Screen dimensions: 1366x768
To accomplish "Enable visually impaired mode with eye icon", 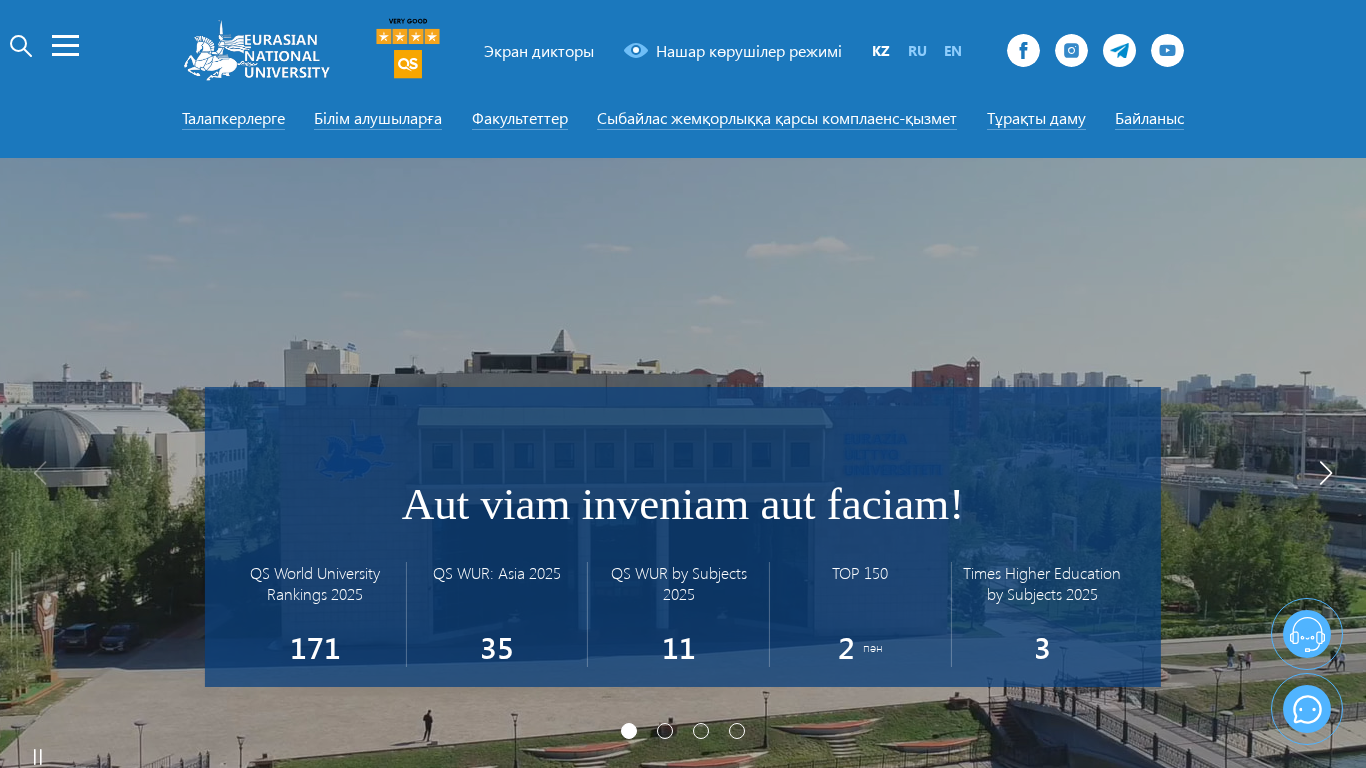I will pos(733,51).
